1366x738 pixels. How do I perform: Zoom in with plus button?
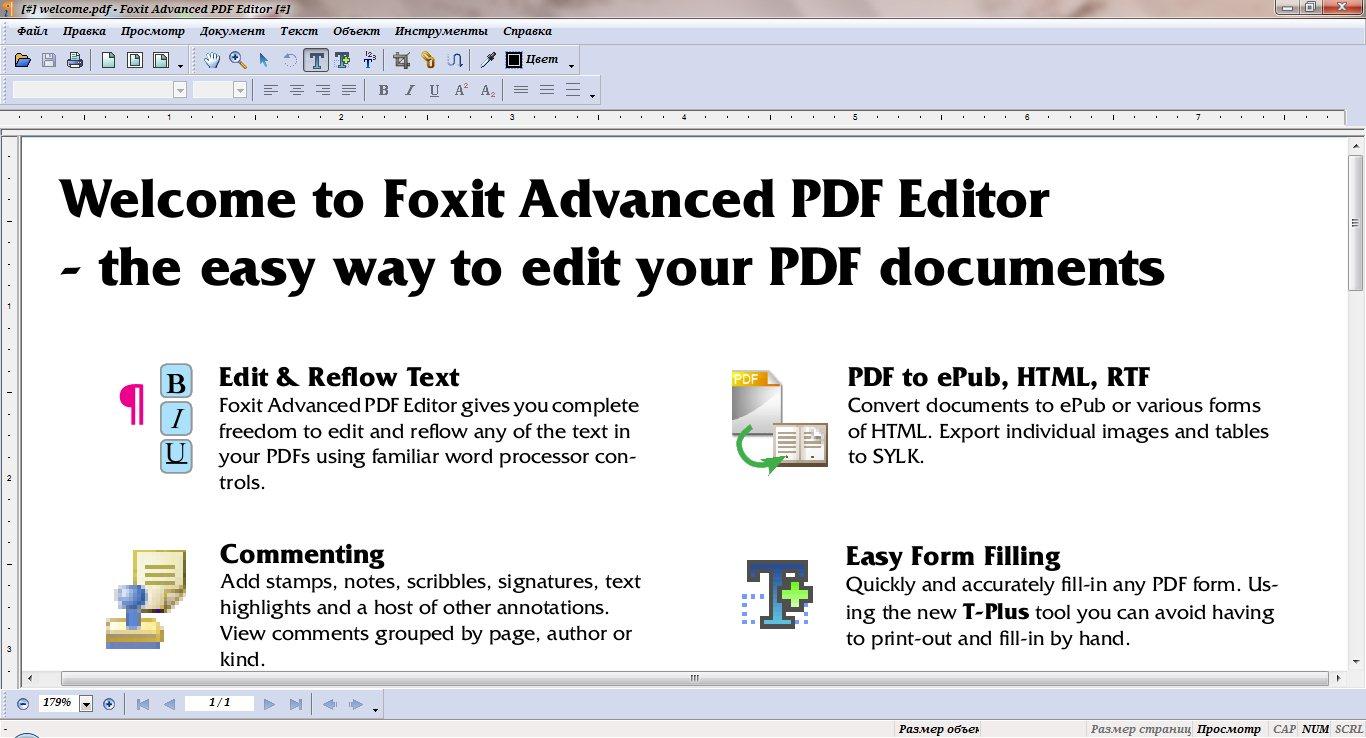pyautogui.click(x=109, y=704)
